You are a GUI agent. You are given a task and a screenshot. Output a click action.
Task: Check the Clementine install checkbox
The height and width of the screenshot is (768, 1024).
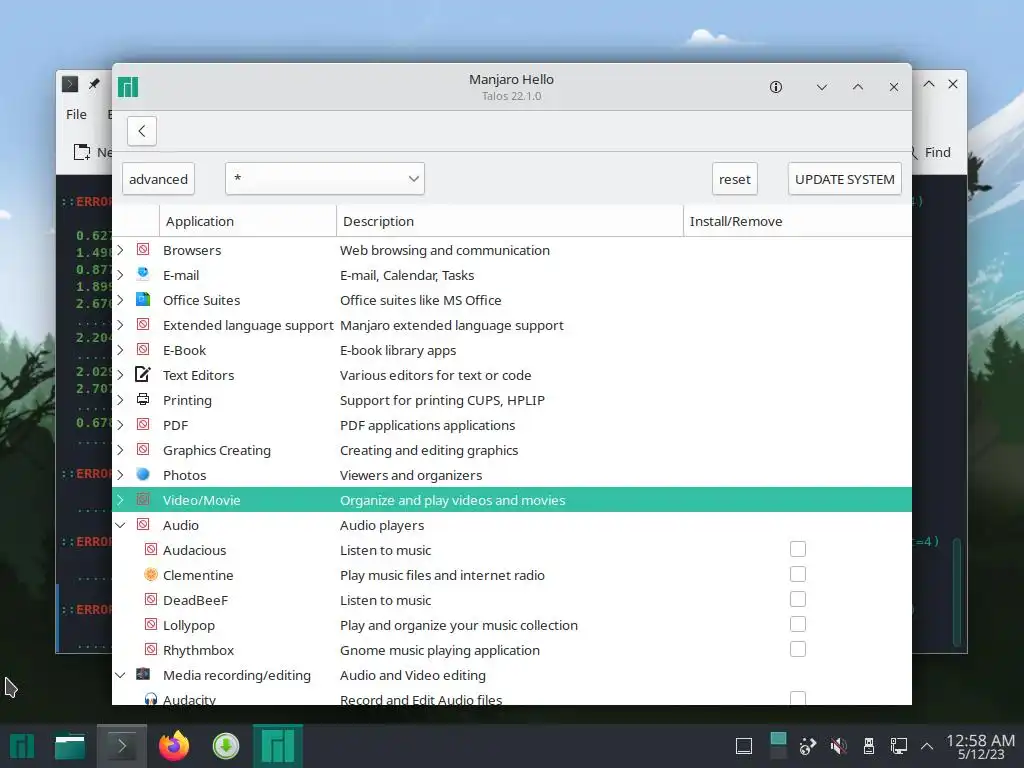[x=797, y=574]
